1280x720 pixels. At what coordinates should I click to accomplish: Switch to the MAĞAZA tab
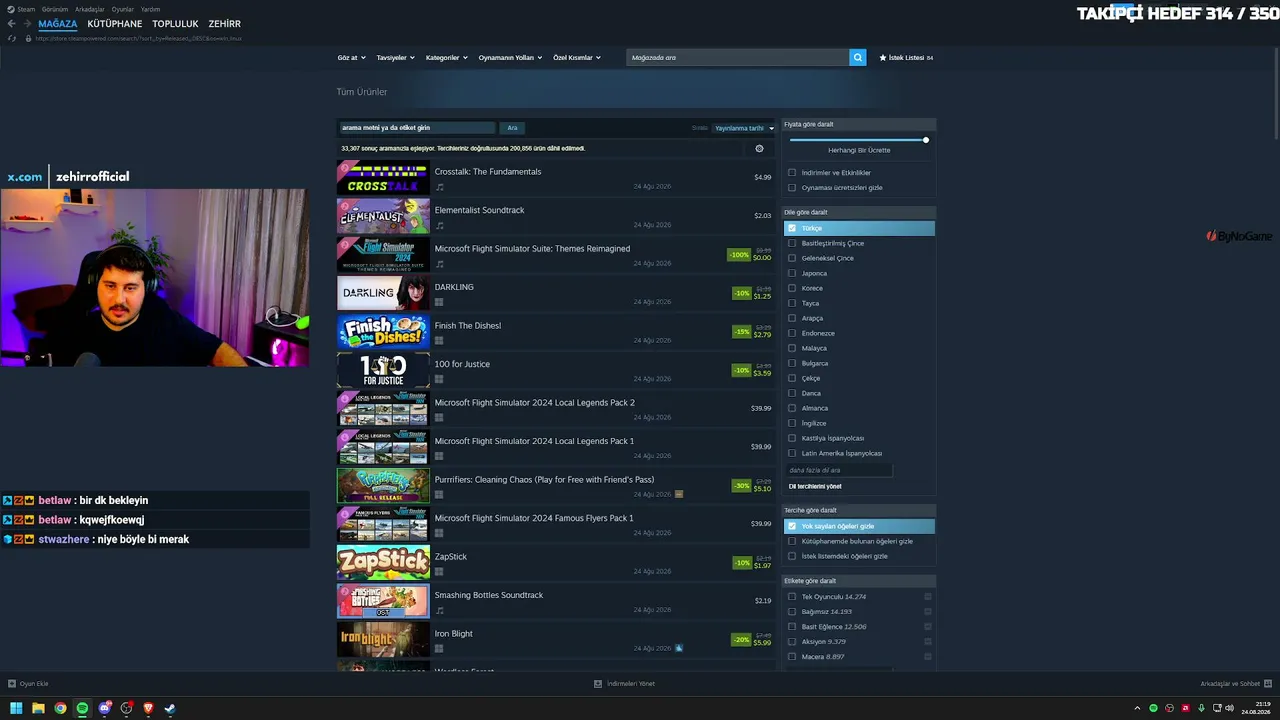[x=58, y=24]
